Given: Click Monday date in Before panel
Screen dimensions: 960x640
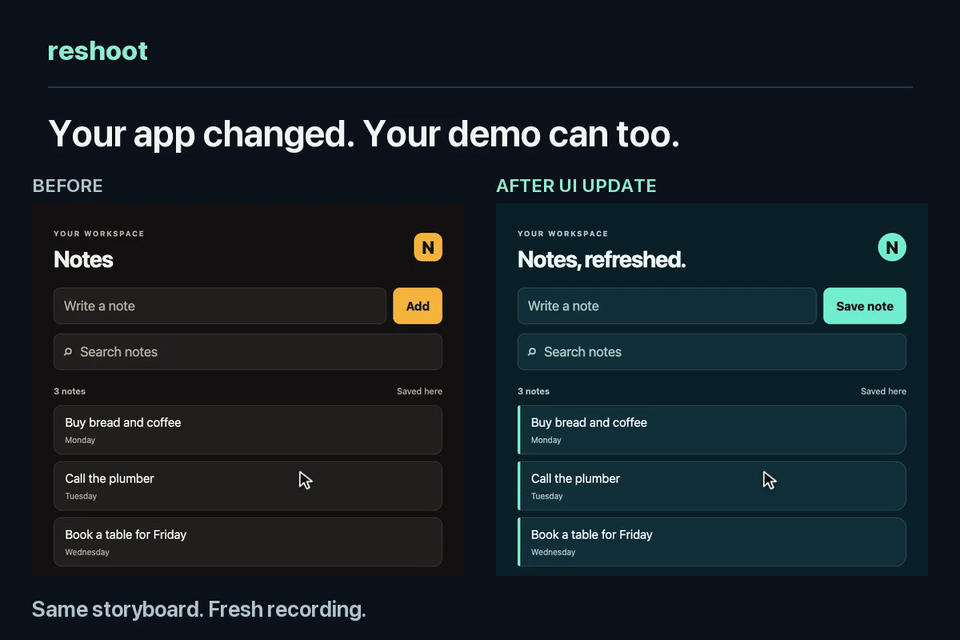Looking at the screenshot, I should [x=80, y=440].
